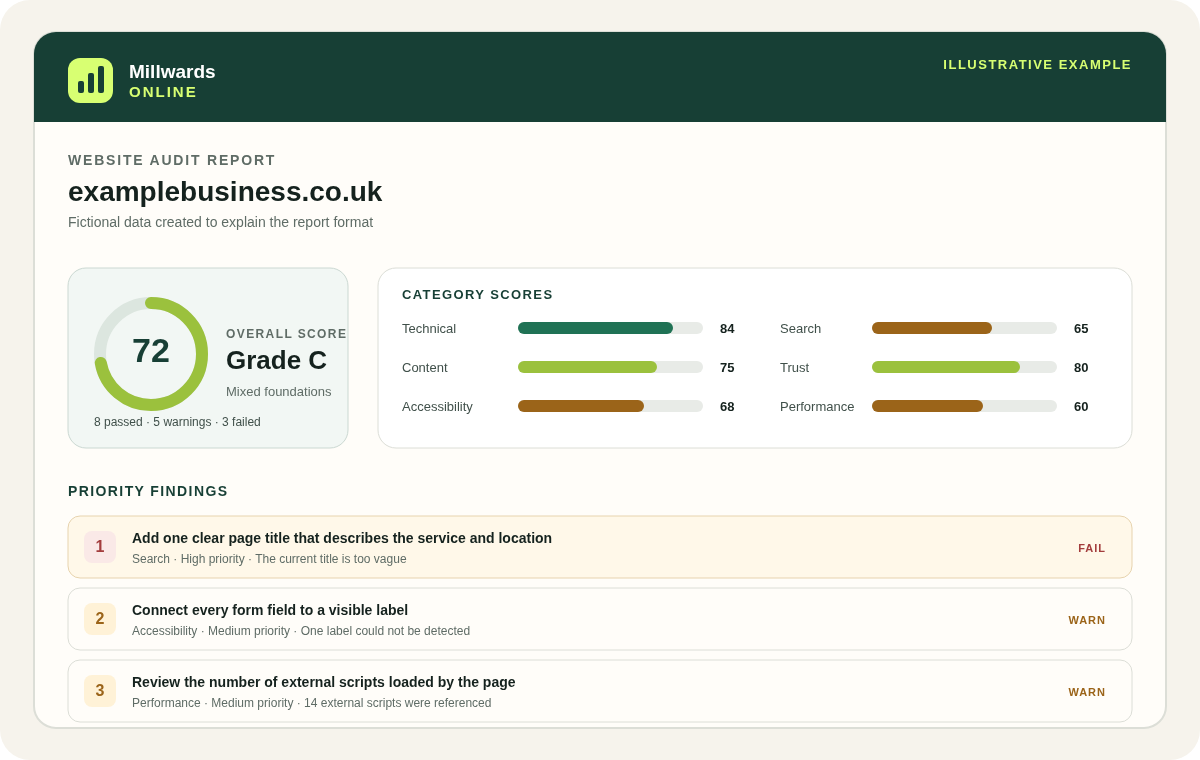Select the examplebusiness.co.uk title
The width and height of the screenshot is (1200, 760).
[x=225, y=192]
